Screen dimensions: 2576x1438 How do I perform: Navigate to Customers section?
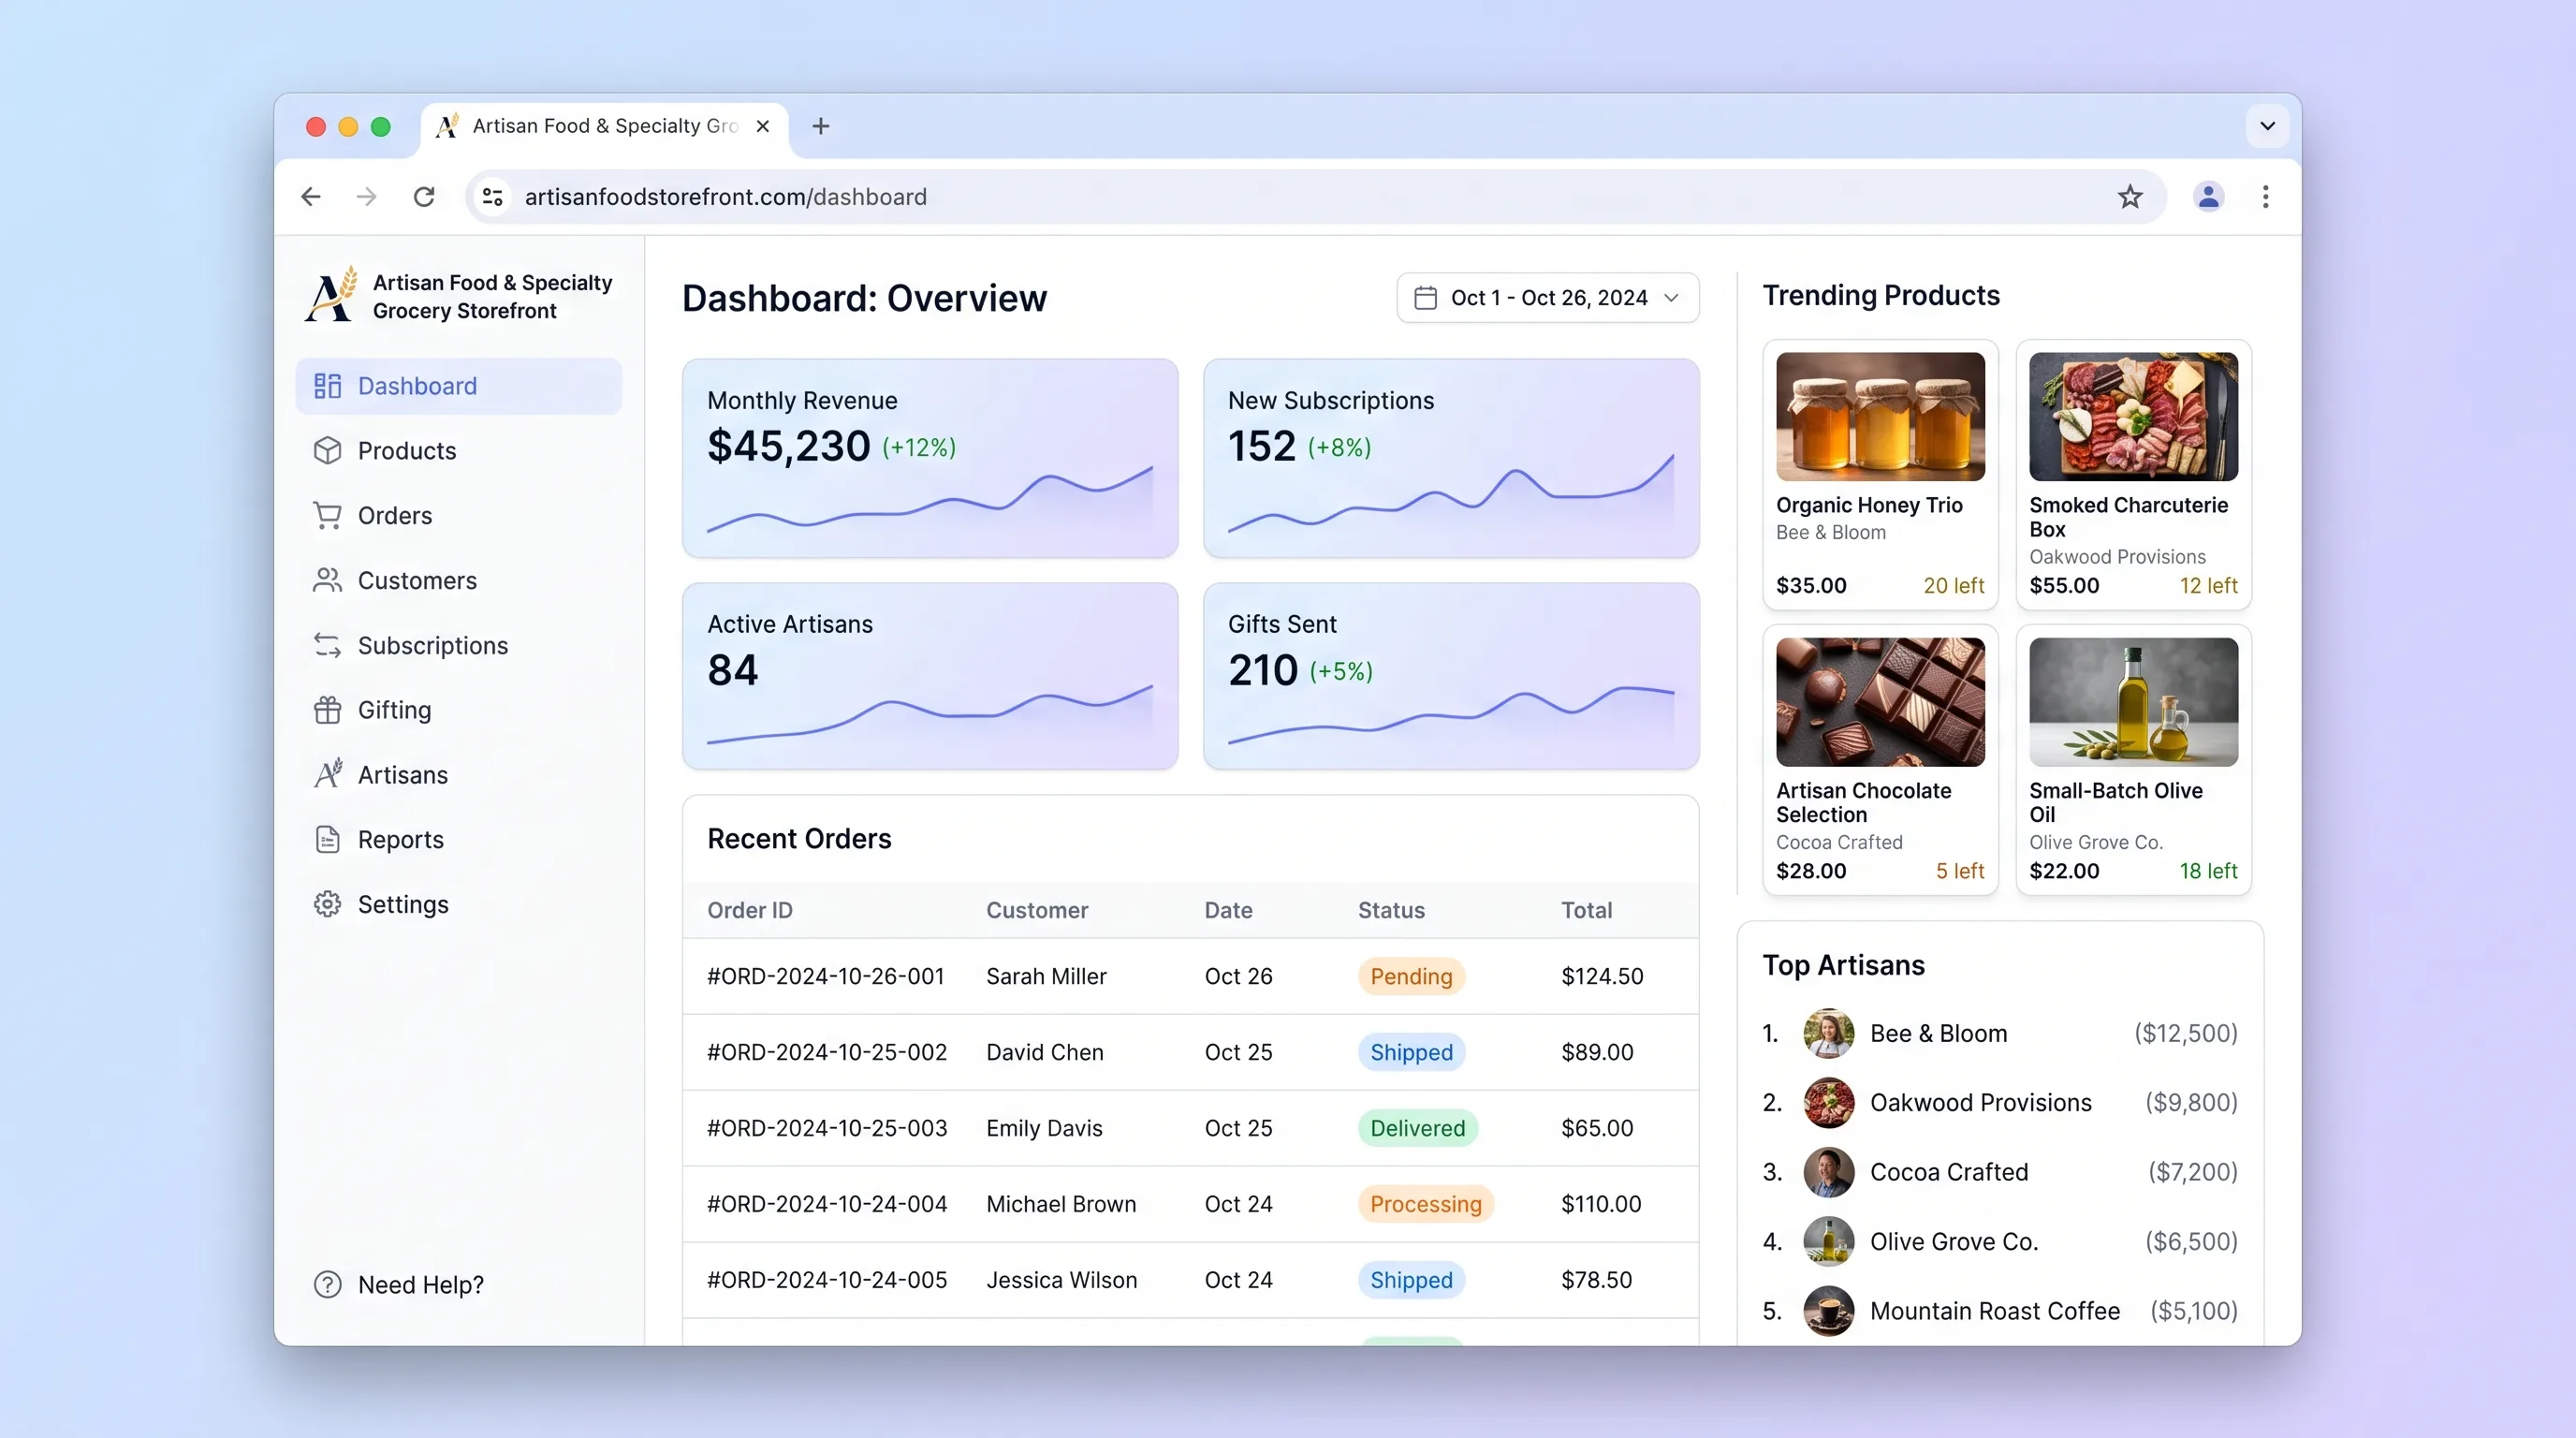459,580
